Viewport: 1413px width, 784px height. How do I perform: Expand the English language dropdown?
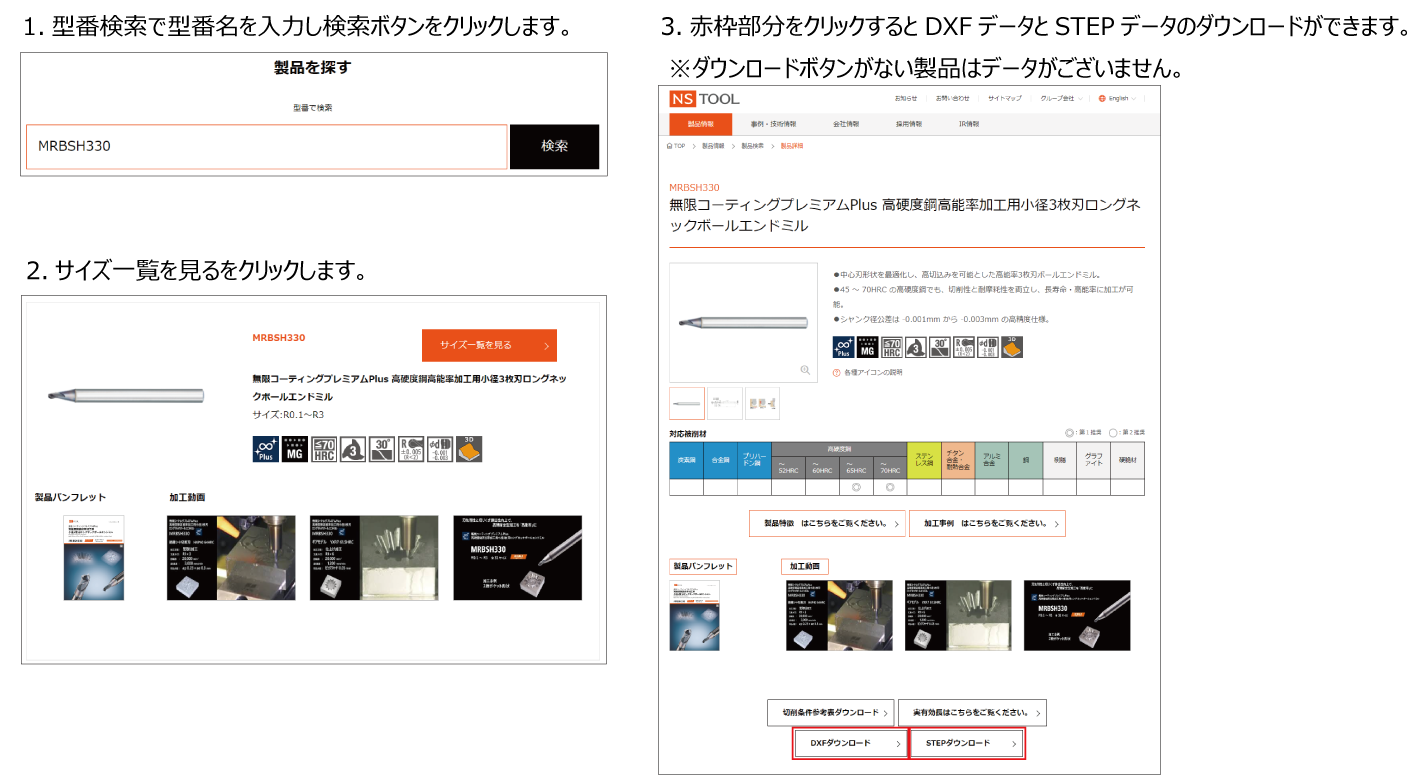1117,98
